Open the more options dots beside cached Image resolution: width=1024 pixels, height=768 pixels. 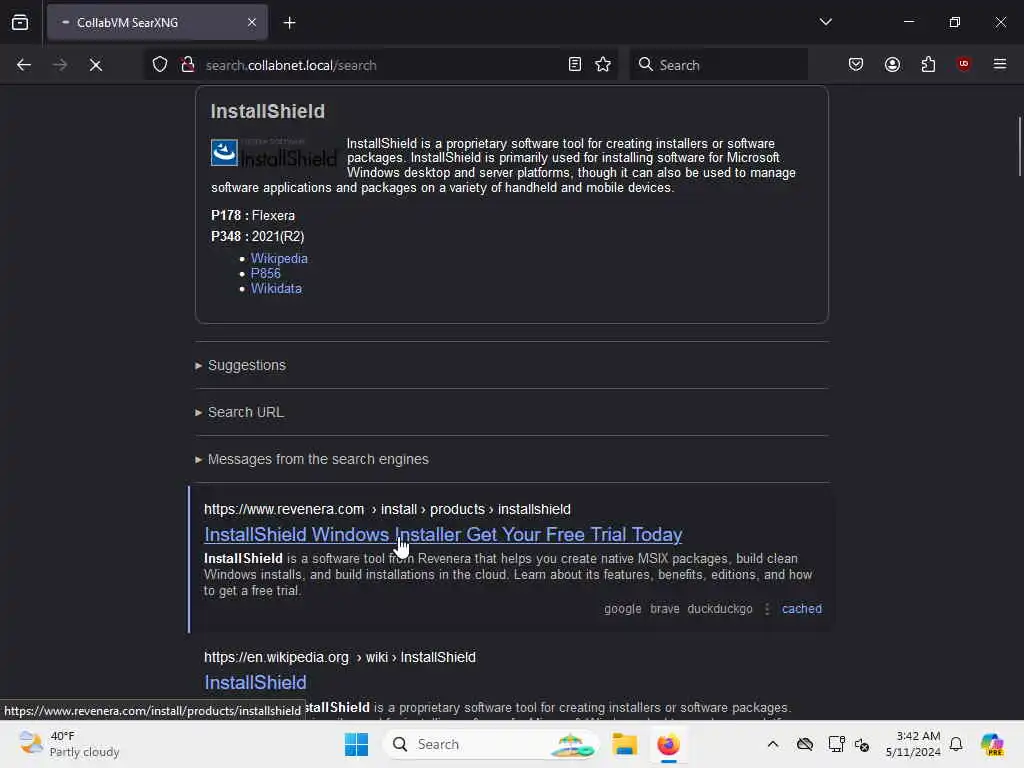tap(767, 609)
